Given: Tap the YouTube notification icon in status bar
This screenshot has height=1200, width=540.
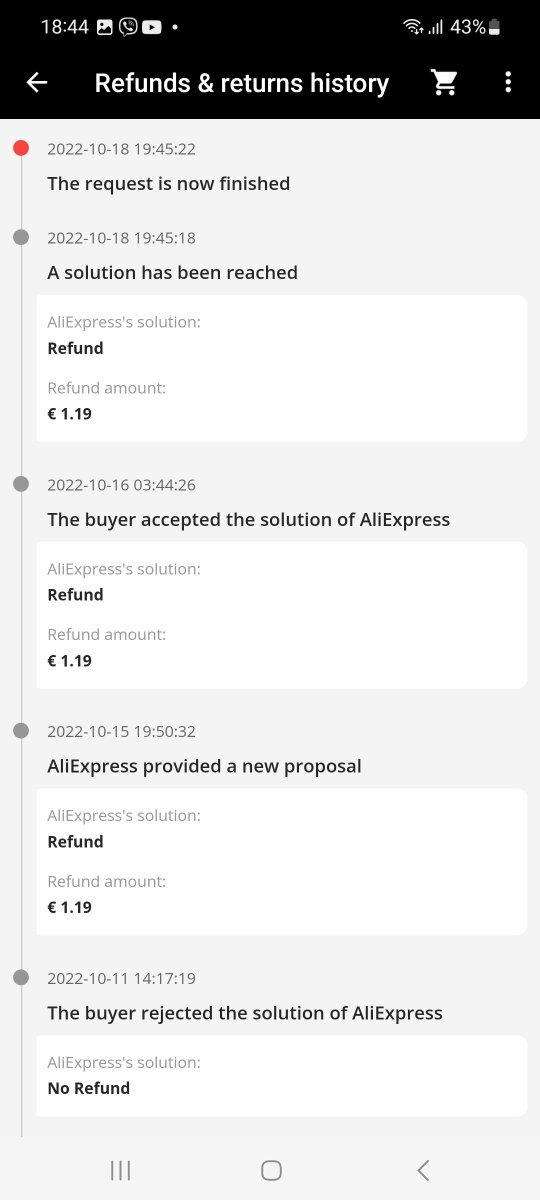Looking at the screenshot, I should 152,27.
